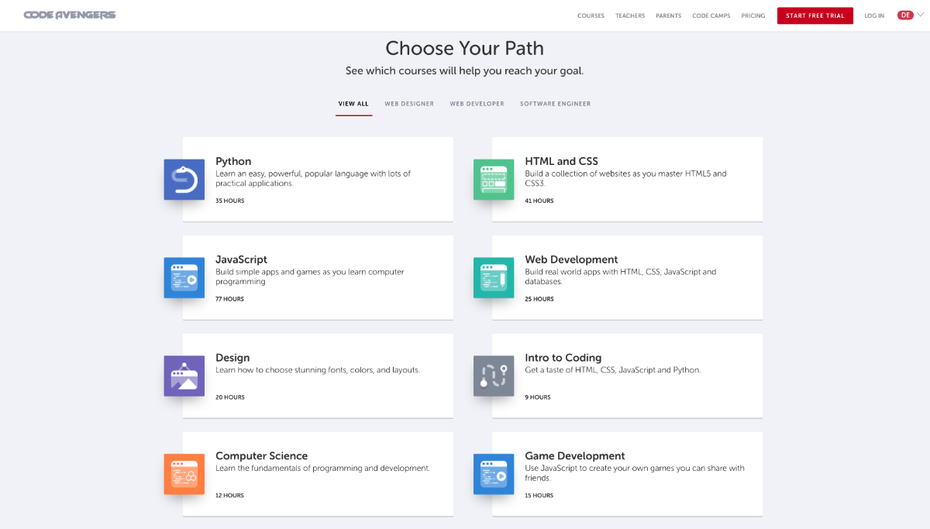Open the Code Camps navigation link

[711, 16]
